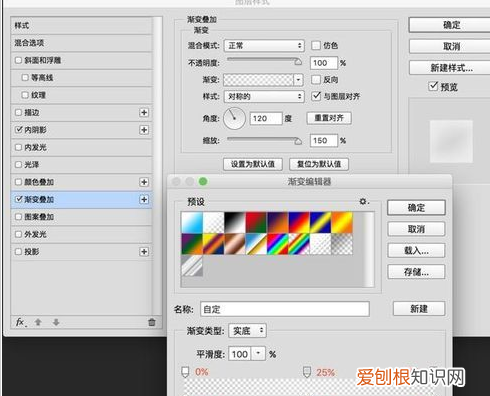Click the 存储... button

(x=416, y=272)
